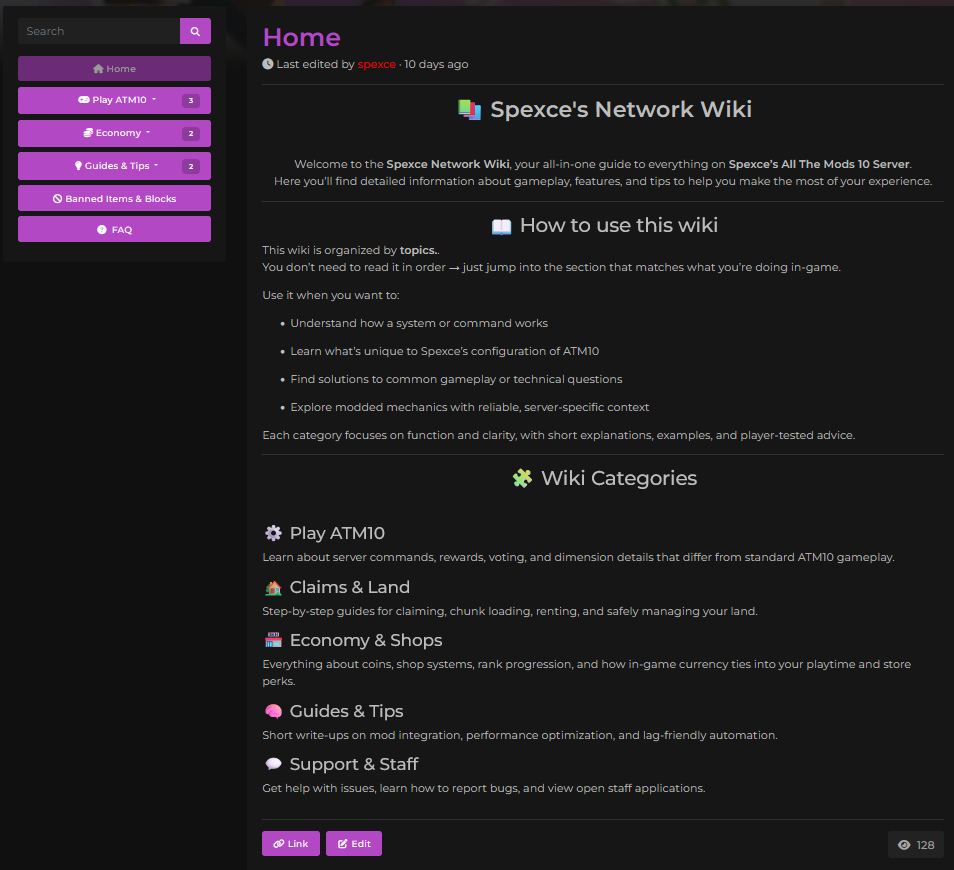Click the coins icon beside Economy
The width and height of the screenshot is (954, 870).
coord(88,133)
